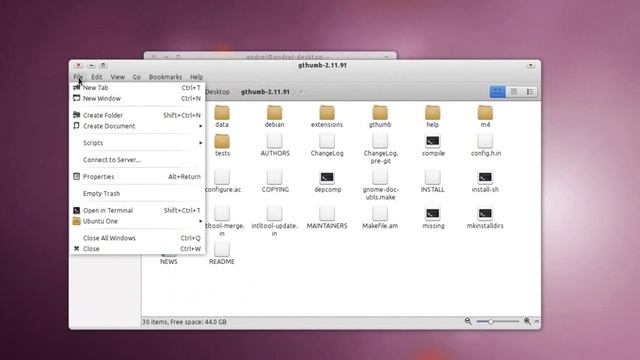Click the zoom out magnifier icon
Viewport: 640px width, 360px height.
tap(468, 322)
